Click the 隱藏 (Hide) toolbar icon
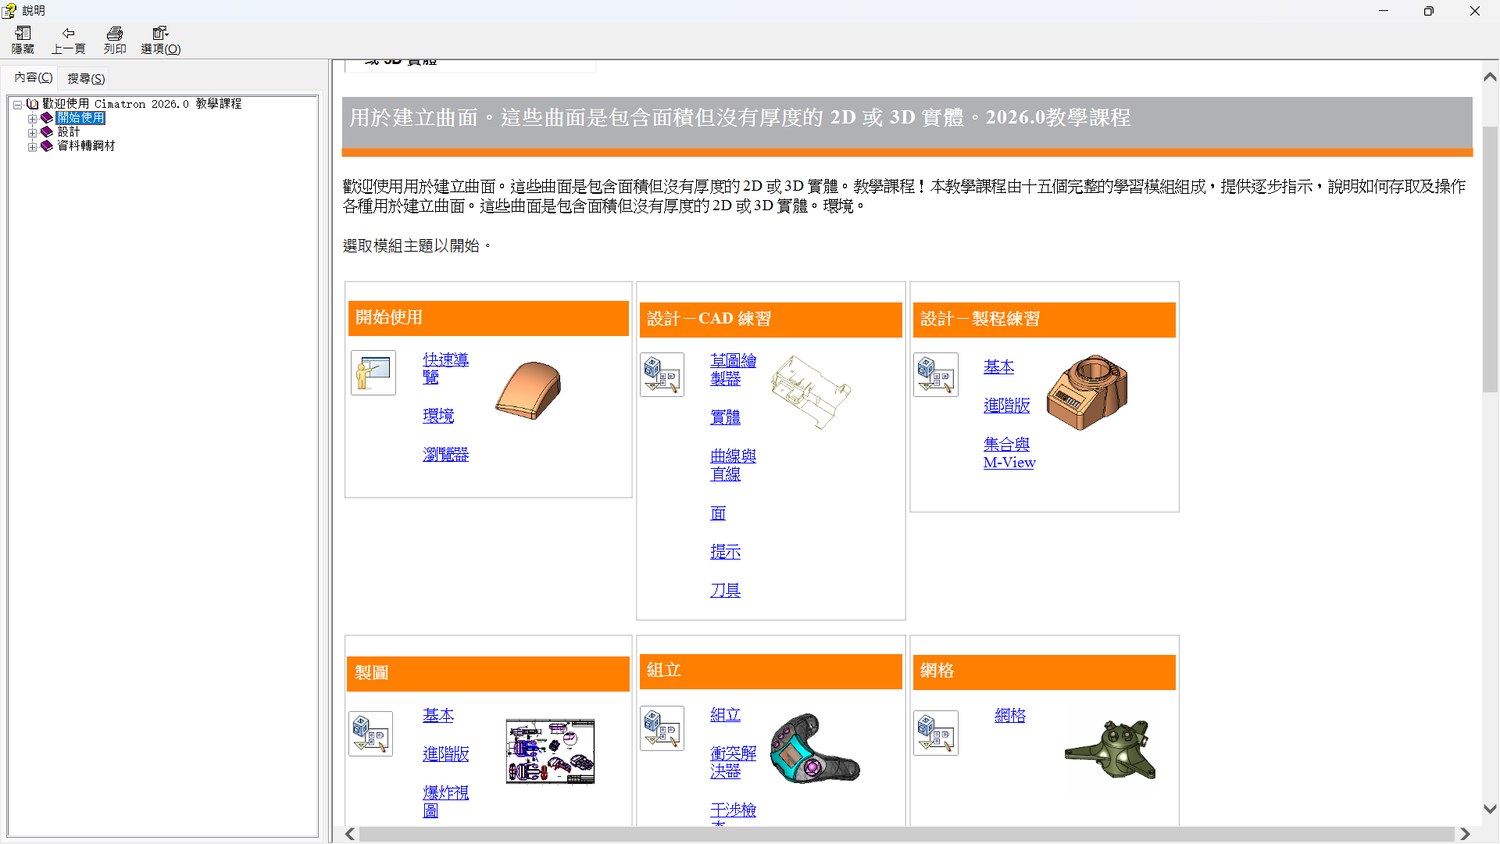This screenshot has height=844, width=1500. tap(22, 40)
